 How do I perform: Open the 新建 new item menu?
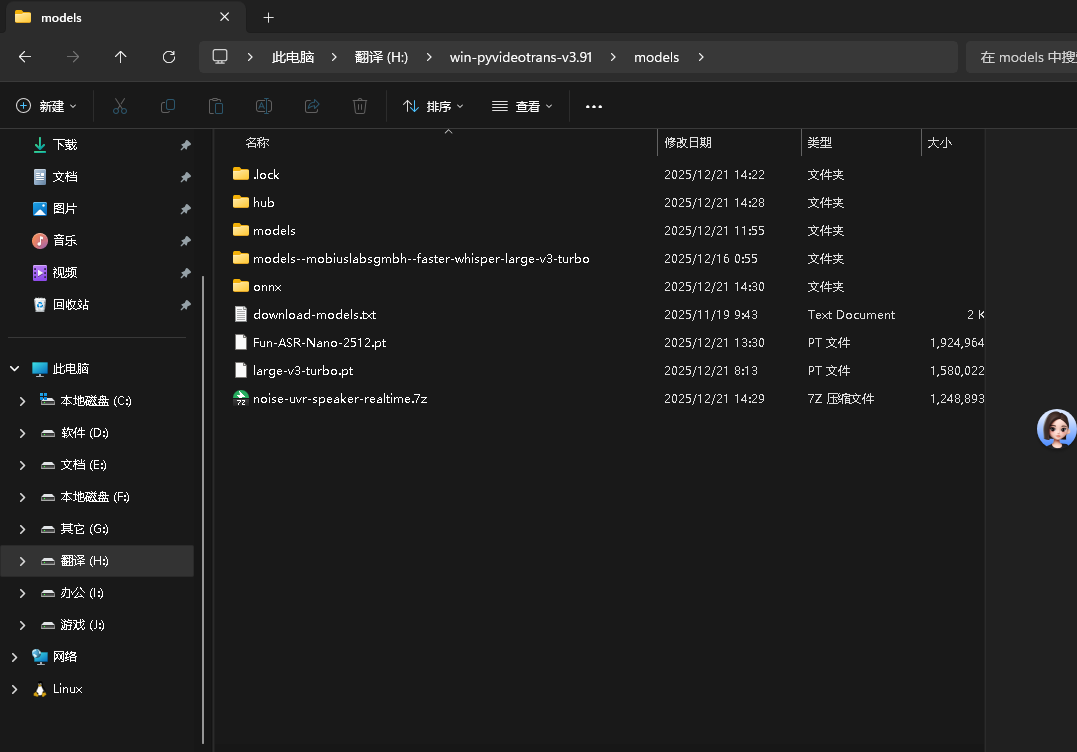click(x=47, y=106)
